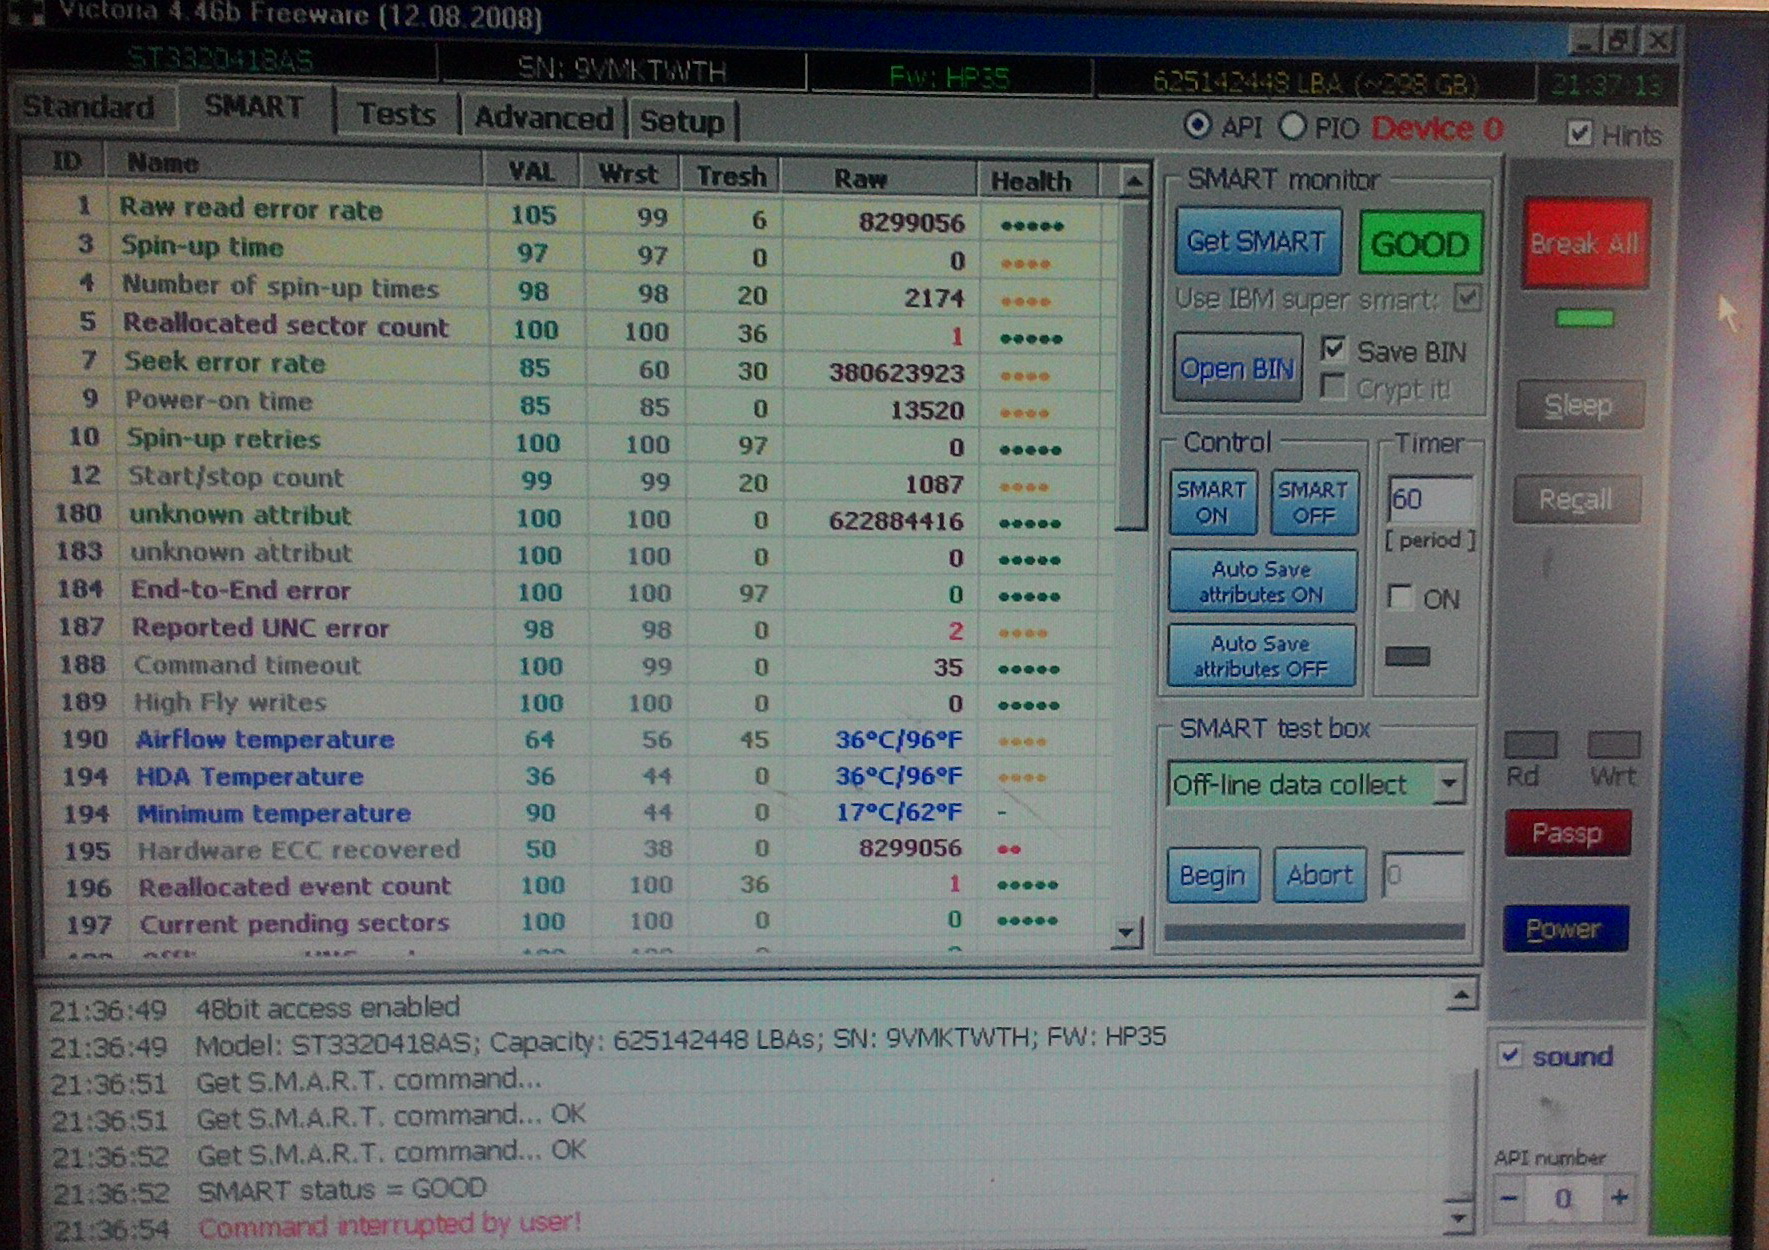Screen dimensions: 1769x1250
Task: Click log panel scroll down arrow
Action: tap(1459, 1218)
